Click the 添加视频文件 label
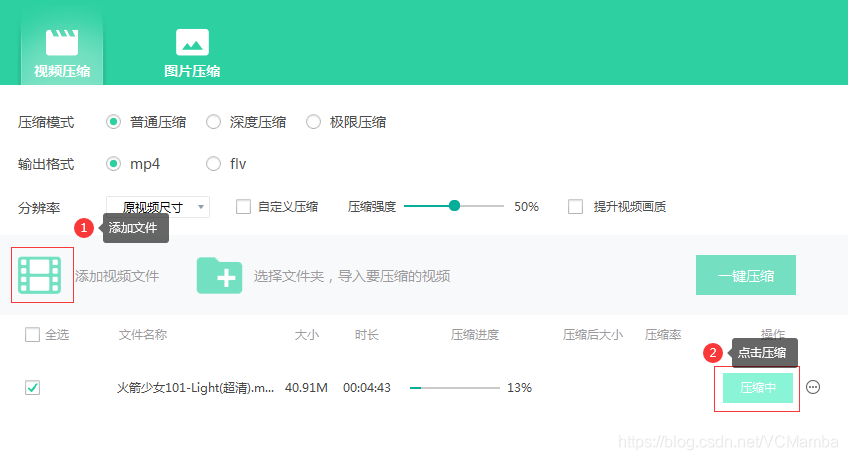 [117, 276]
